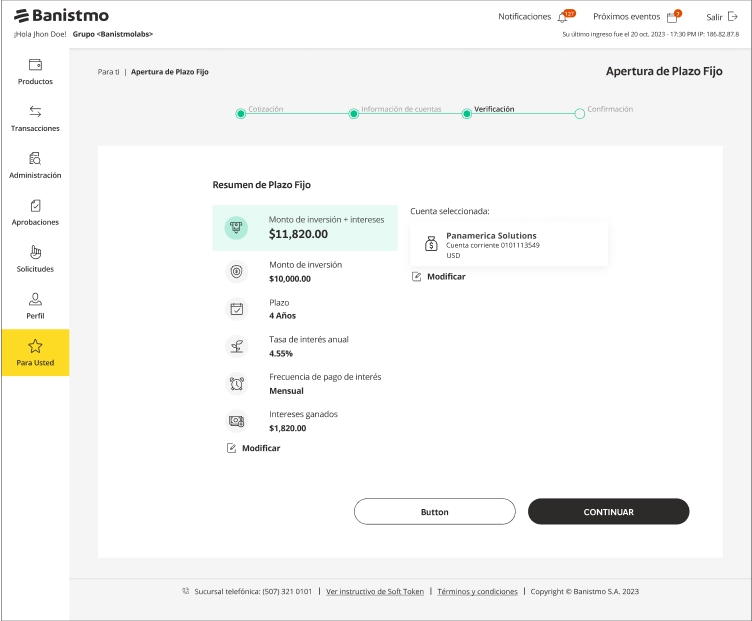
Task: Click the 4.55% interest rate value
Action: (281, 353)
